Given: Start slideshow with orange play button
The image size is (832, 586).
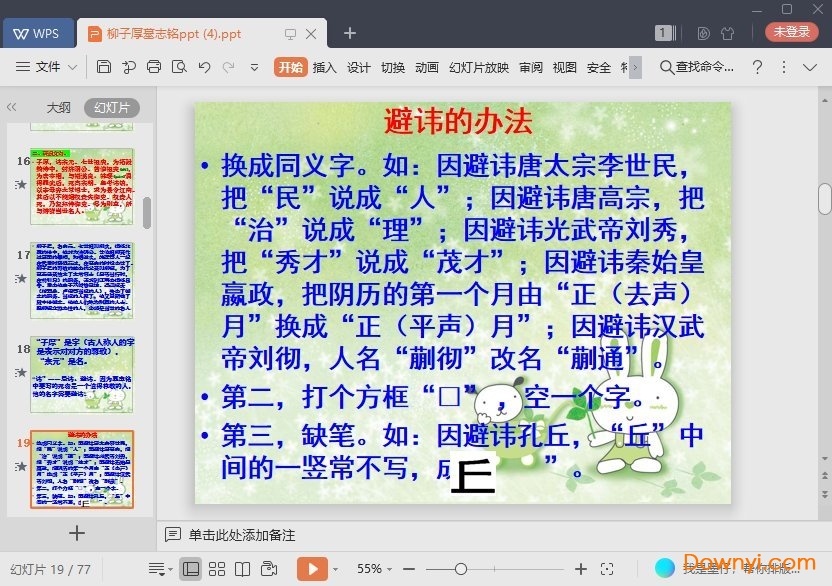Looking at the screenshot, I should [x=312, y=569].
